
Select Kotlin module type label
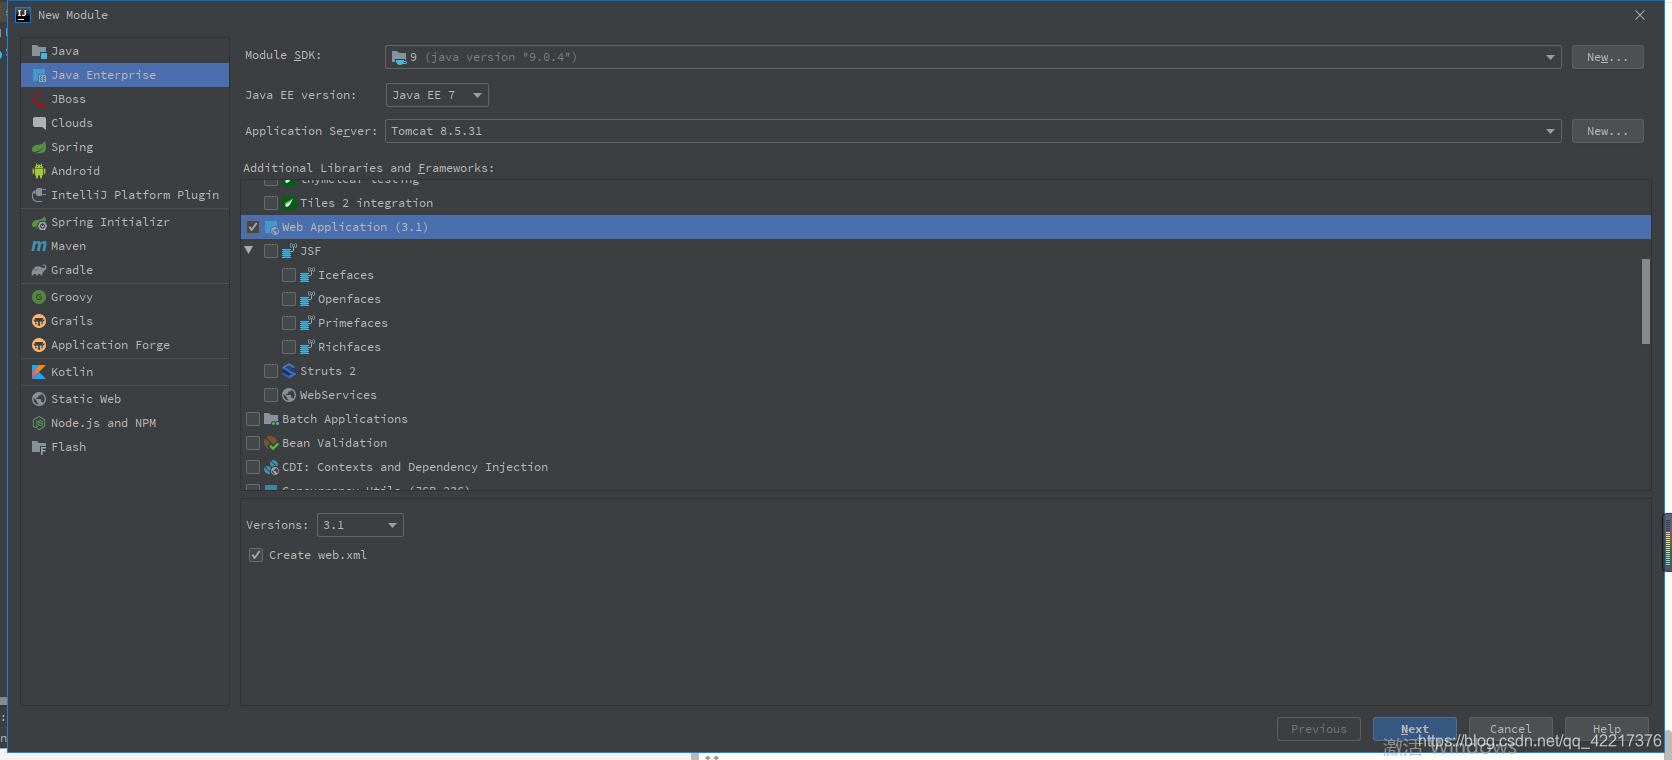tap(72, 372)
